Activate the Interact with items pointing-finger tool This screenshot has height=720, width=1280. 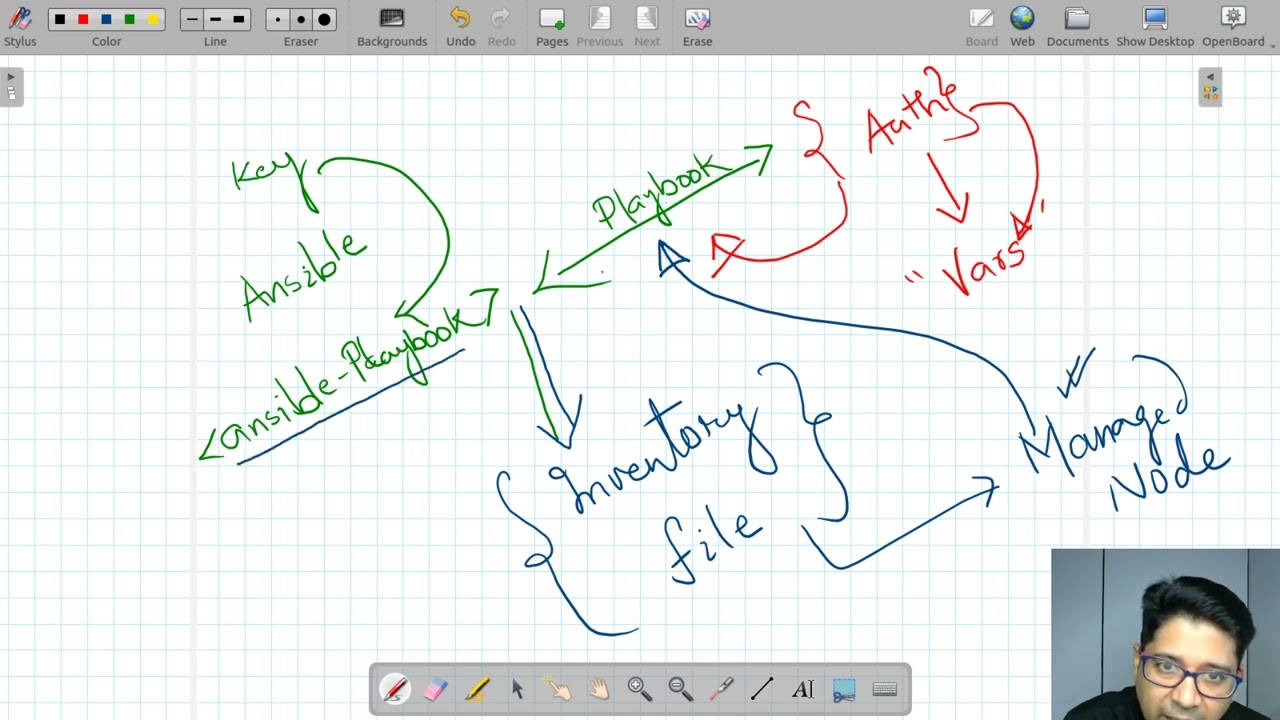[558, 689]
